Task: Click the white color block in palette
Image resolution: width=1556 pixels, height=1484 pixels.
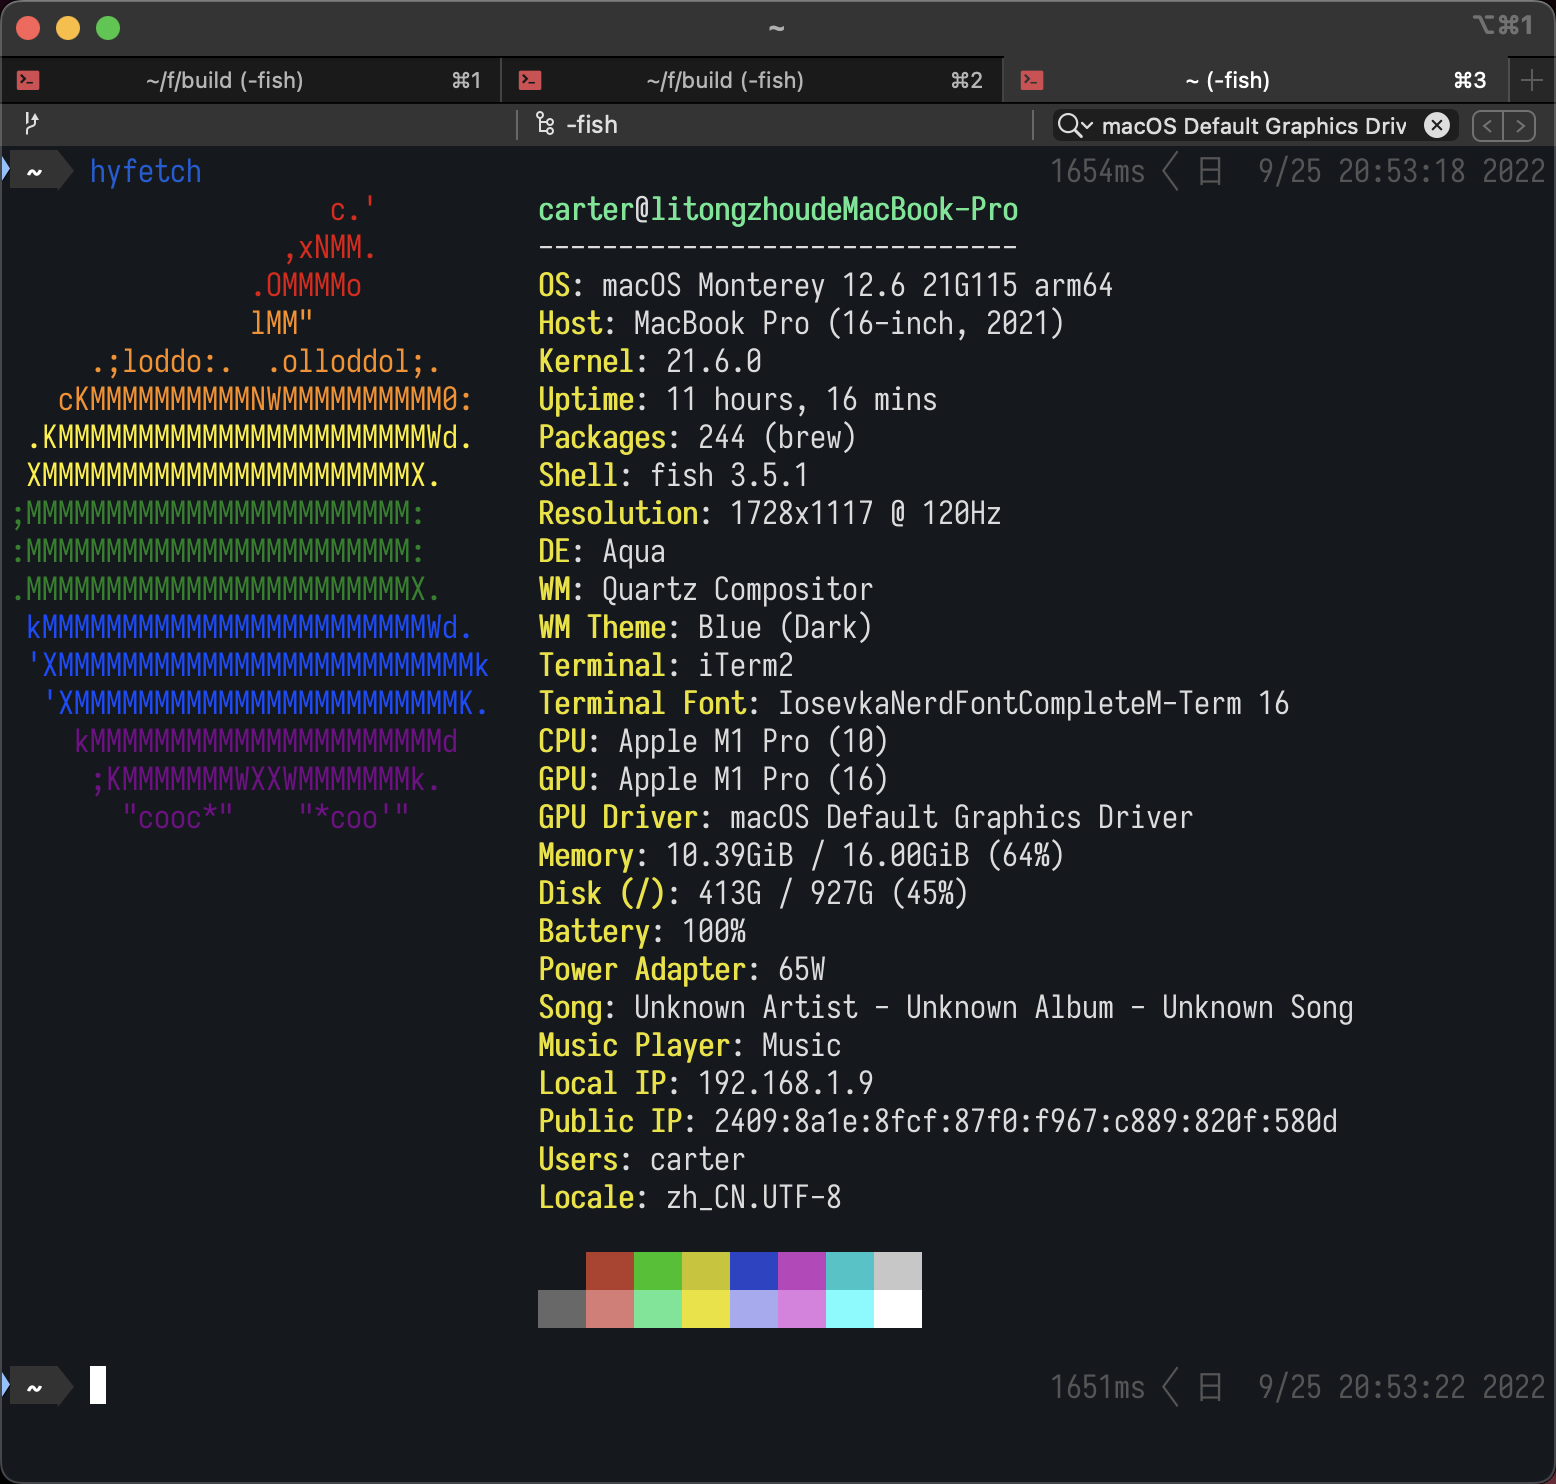Action: (898, 1309)
